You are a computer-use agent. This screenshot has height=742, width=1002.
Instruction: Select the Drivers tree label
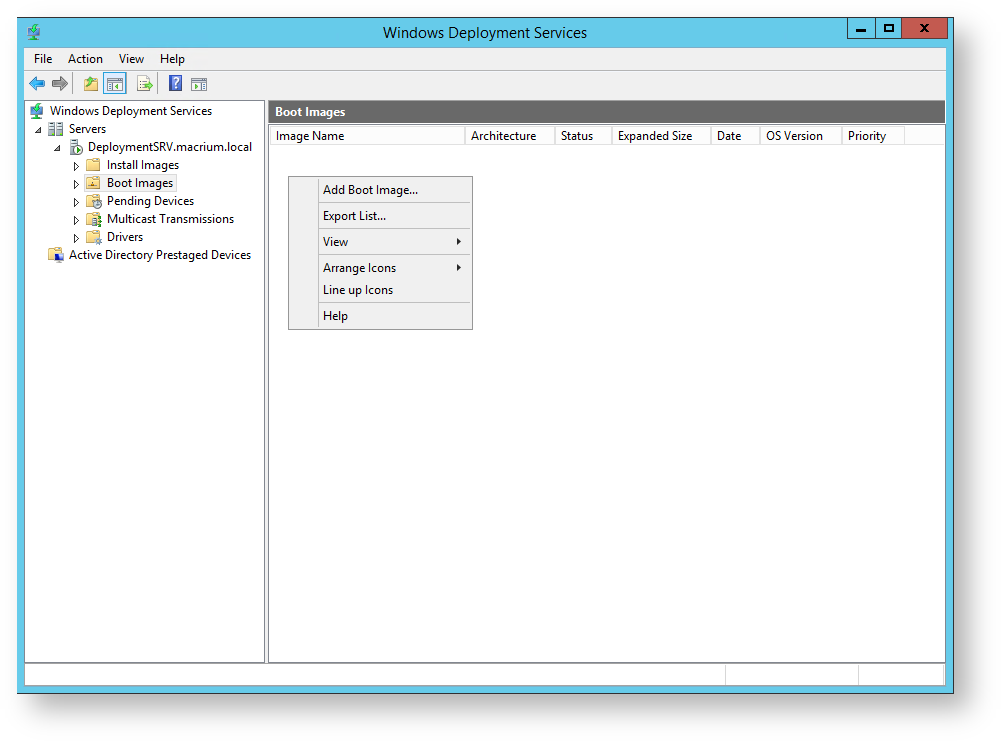125,236
